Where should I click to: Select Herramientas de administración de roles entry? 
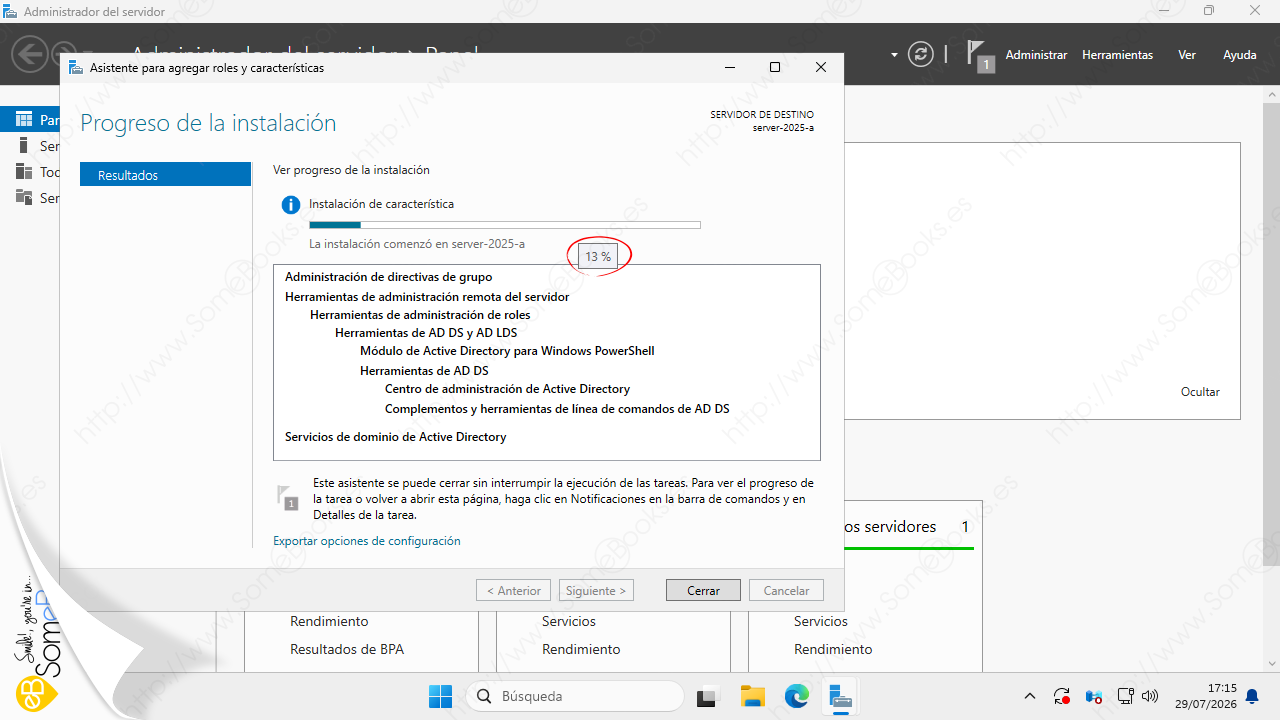click(420, 314)
